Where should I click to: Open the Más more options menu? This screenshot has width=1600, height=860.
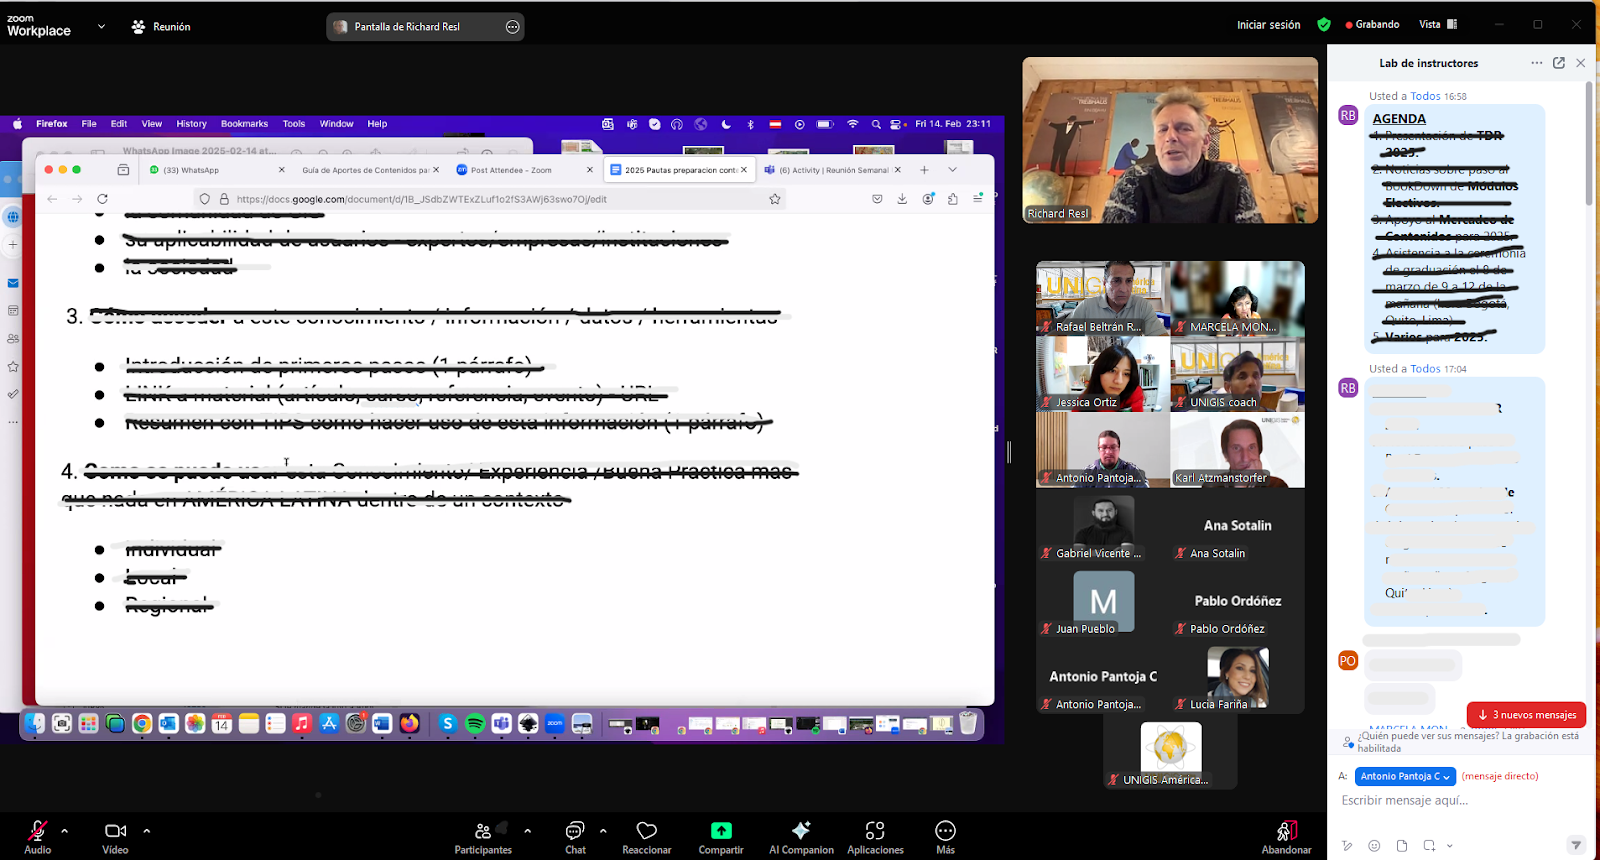pos(945,837)
